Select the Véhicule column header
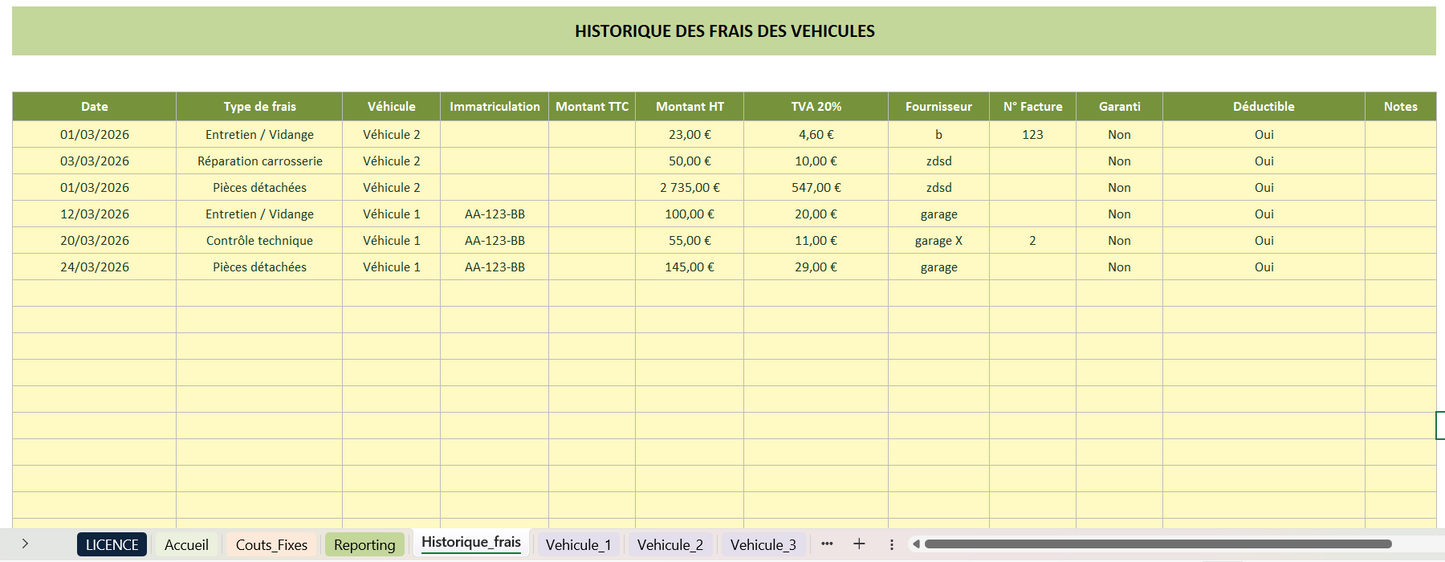Image resolution: width=1445 pixels, height=562 pixels. 391,106
